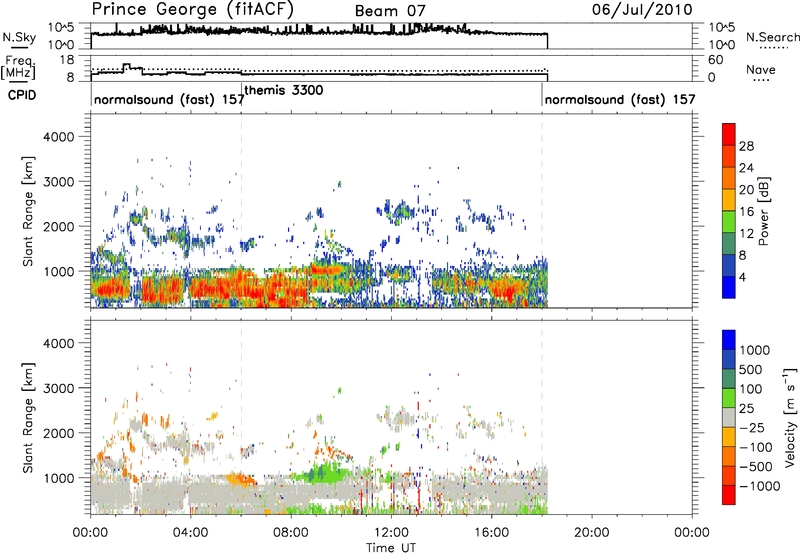Click the 'Nave' legend label
This screenshot has width=800, height=554.
(x=761, y=69)
